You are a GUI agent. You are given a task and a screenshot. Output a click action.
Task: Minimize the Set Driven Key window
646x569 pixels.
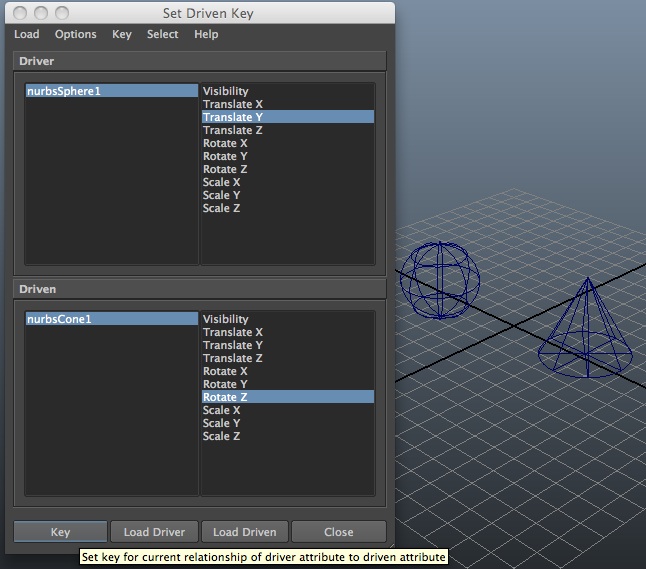click(41, 13)
